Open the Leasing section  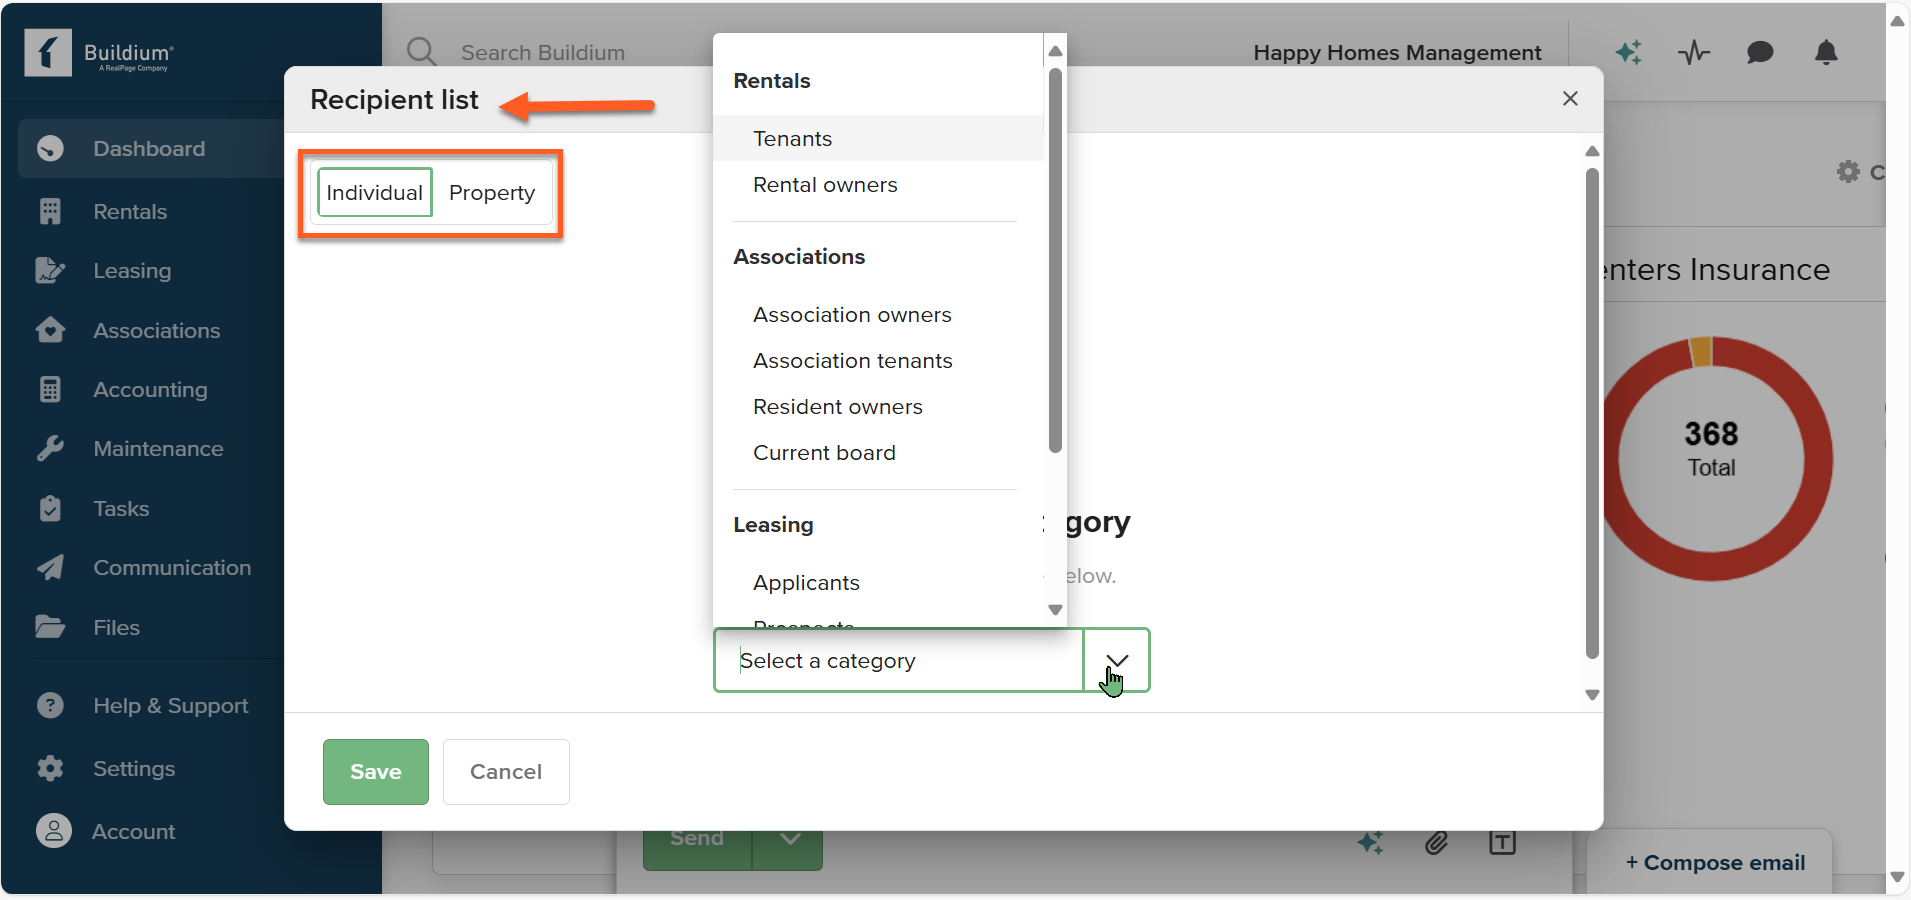pyautogui.click(x=132, y=270)
